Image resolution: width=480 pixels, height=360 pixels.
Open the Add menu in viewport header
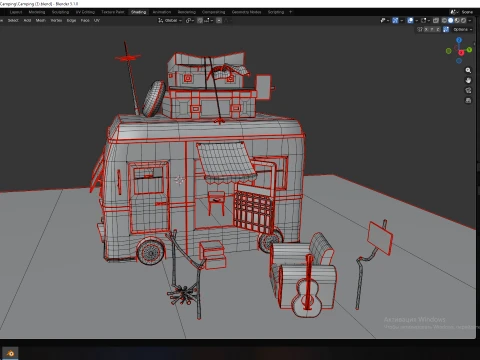pyautogui.click(x=27, y=20)
